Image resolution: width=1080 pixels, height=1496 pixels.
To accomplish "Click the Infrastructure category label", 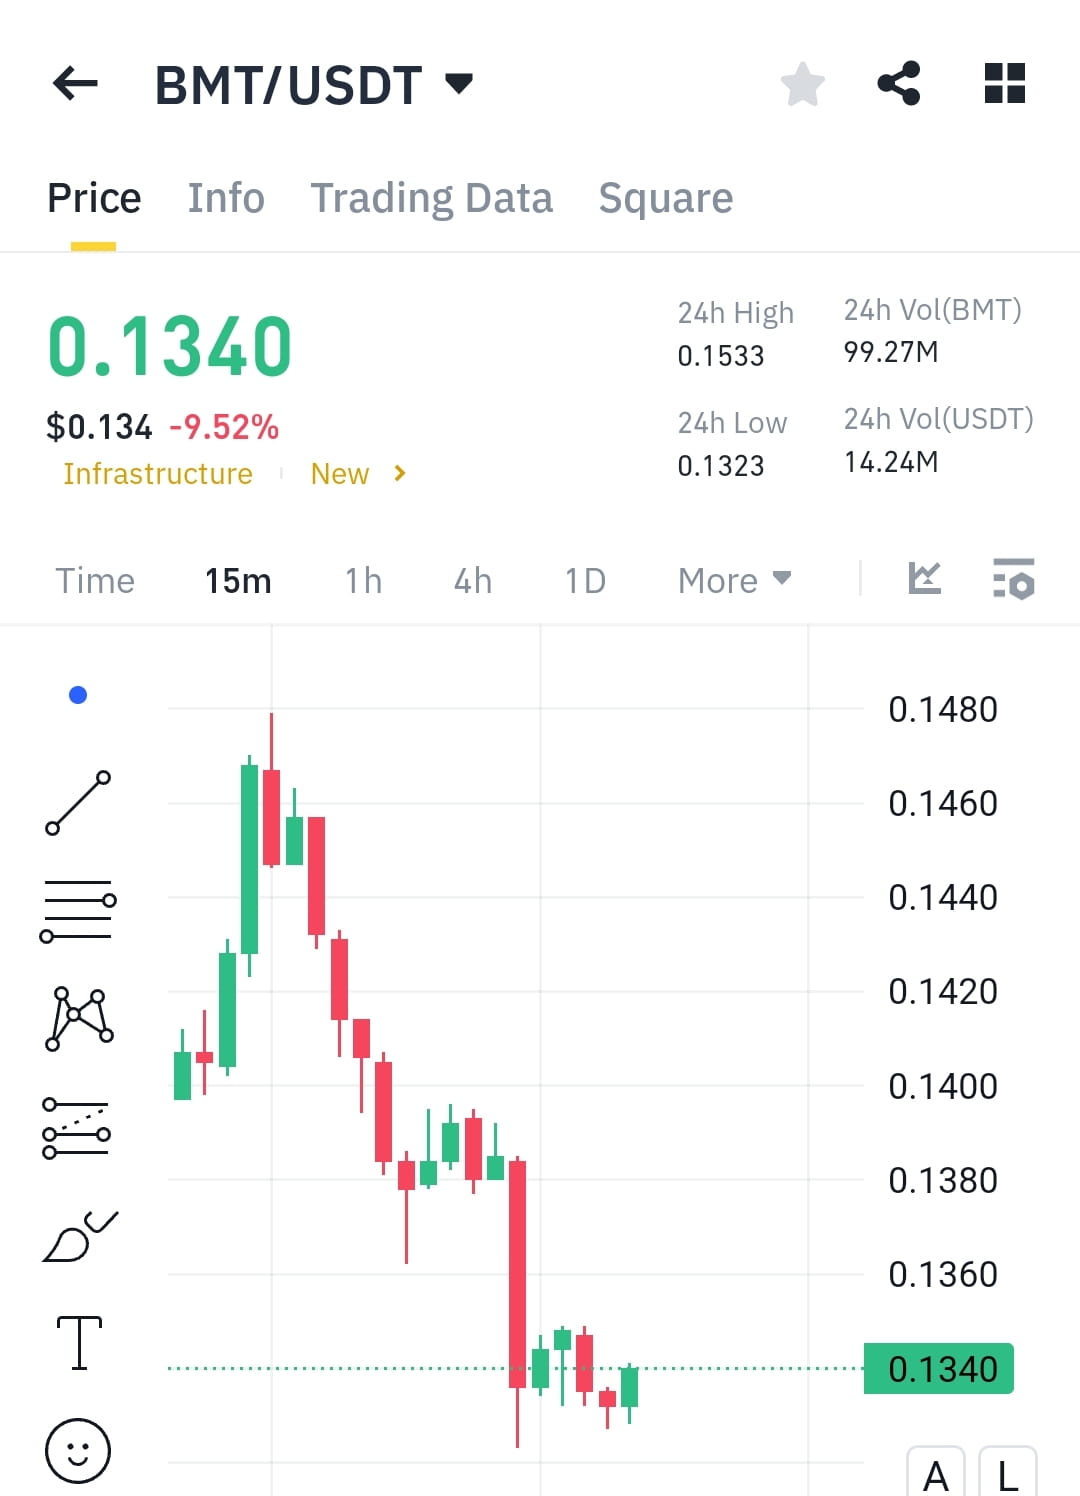I will click(157, 473).
